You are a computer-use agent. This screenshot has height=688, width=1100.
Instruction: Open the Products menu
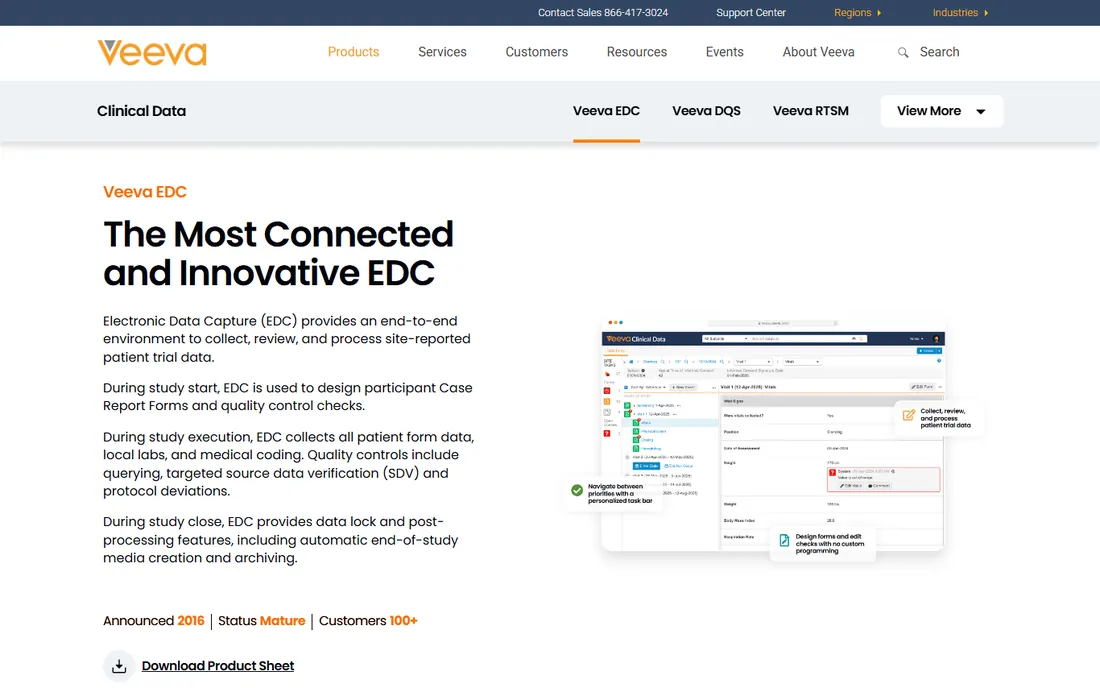coord(353,52)
